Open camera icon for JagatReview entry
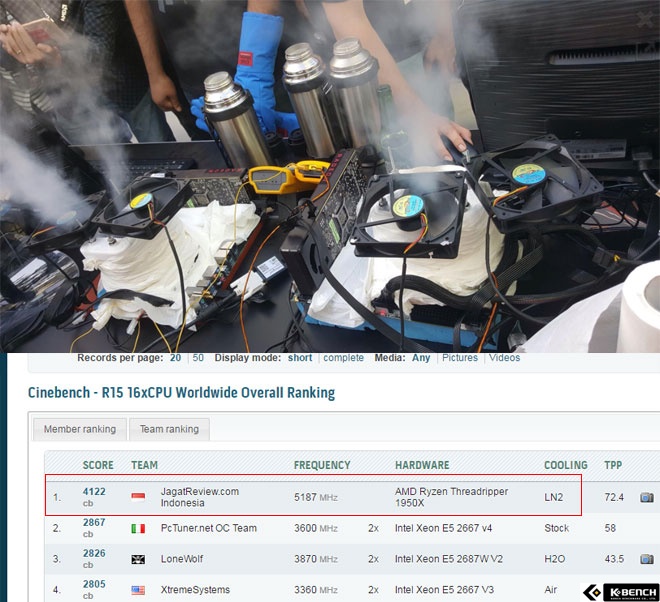This screenshot has height=602, width=660. [647, 498]
